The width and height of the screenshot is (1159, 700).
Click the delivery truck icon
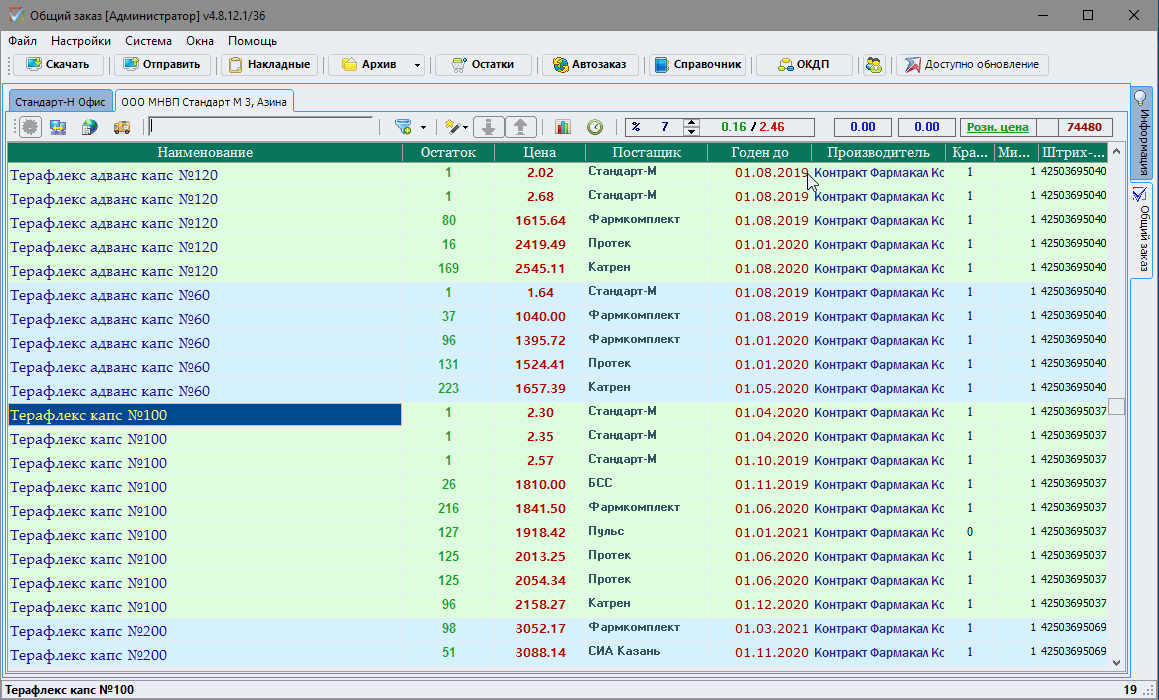122,127
